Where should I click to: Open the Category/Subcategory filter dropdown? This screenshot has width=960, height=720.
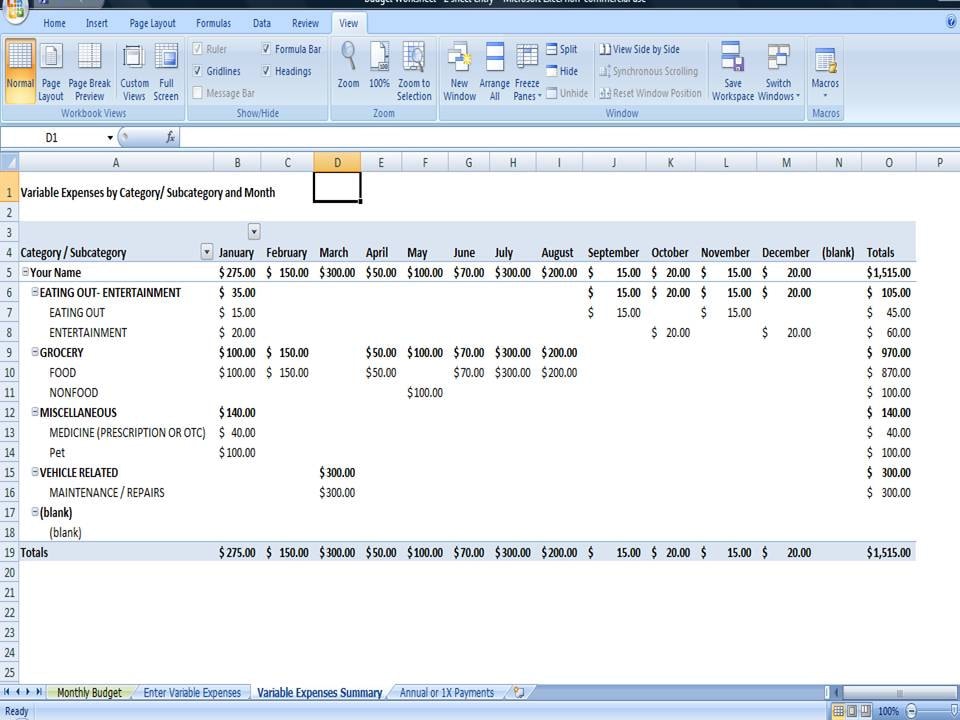coord(207,252)
